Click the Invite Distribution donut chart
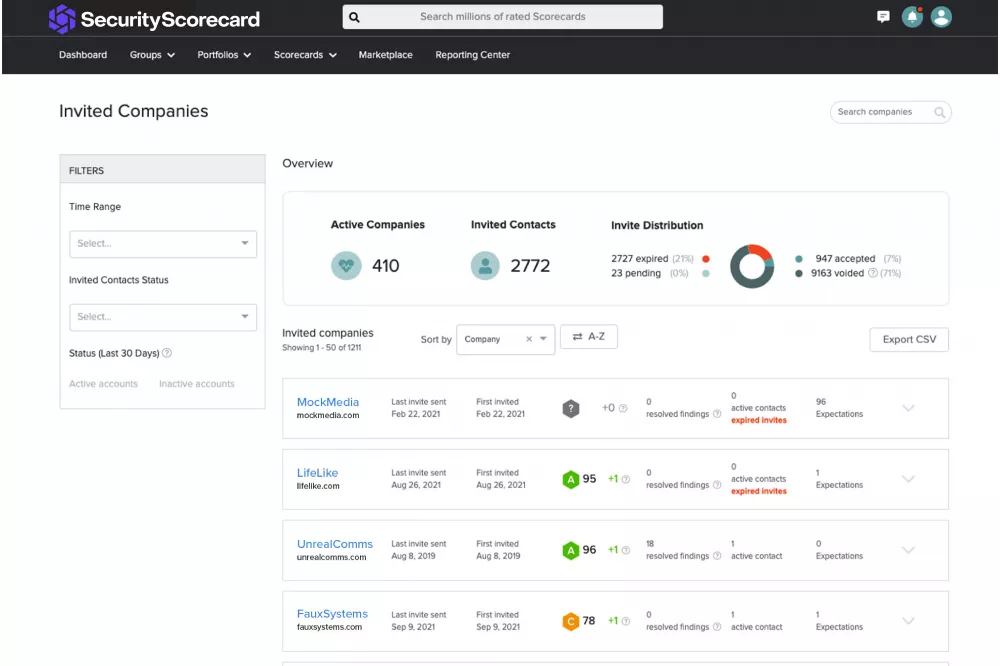 click(x=752, y=266)
